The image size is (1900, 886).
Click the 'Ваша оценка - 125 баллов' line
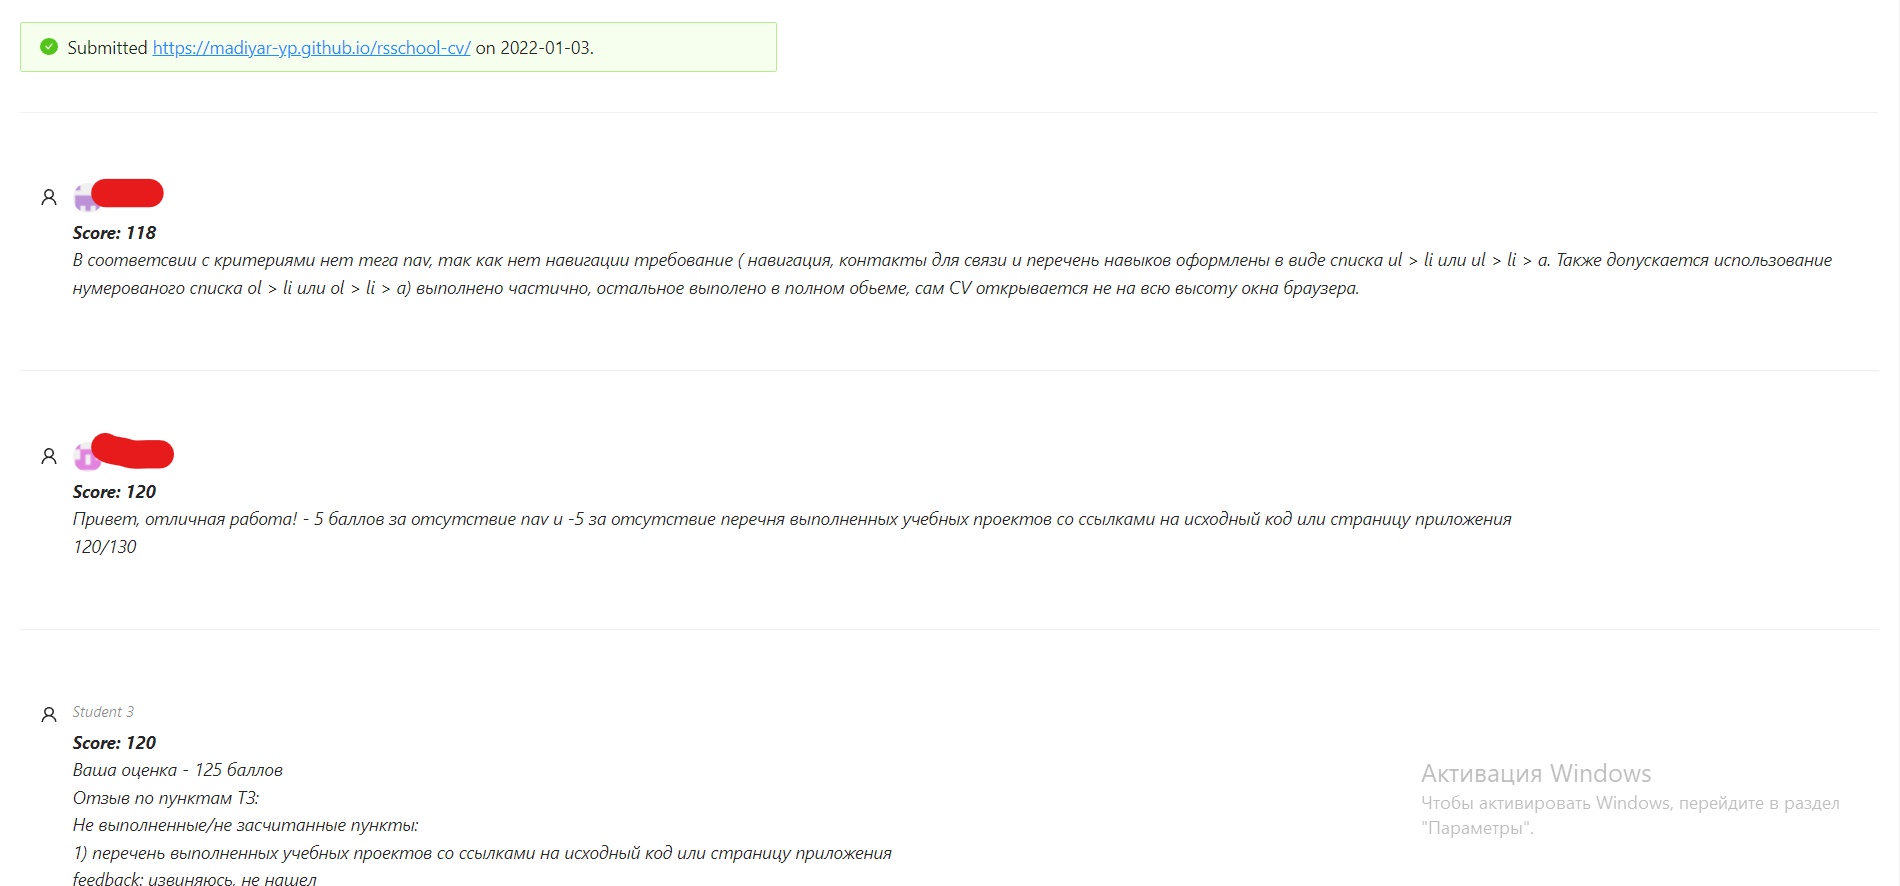click(178, 770)
